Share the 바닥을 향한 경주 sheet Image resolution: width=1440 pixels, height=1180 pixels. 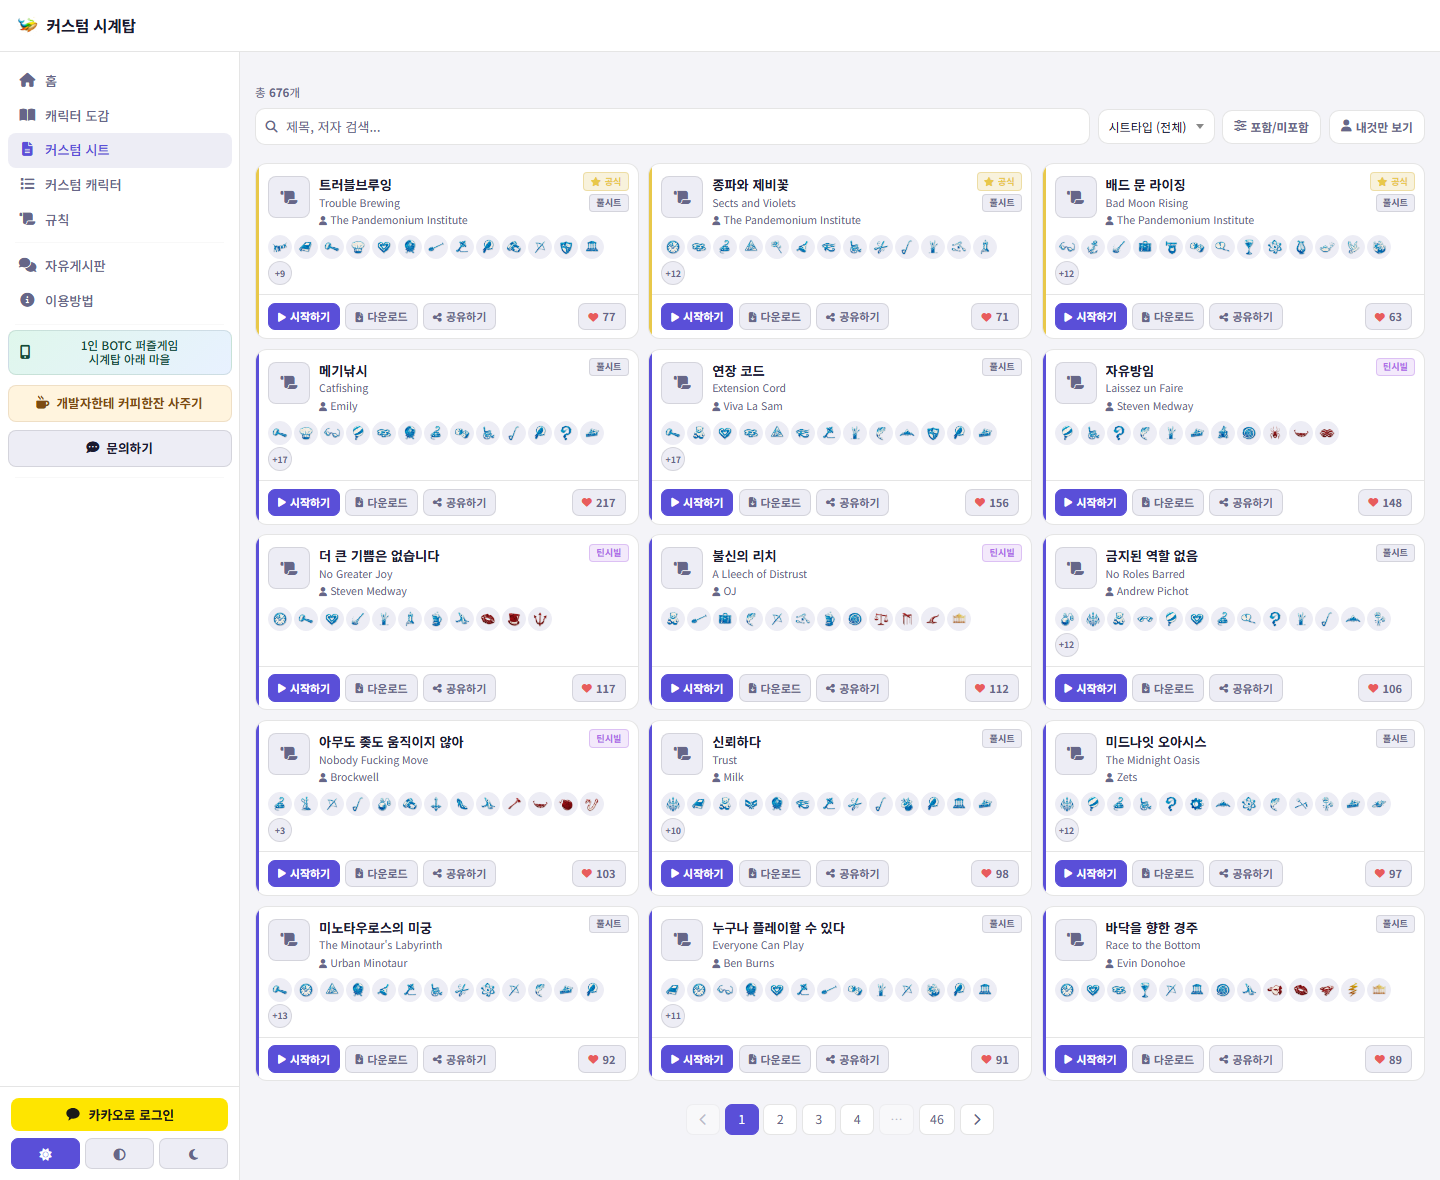click(x=1246, y=1060)
